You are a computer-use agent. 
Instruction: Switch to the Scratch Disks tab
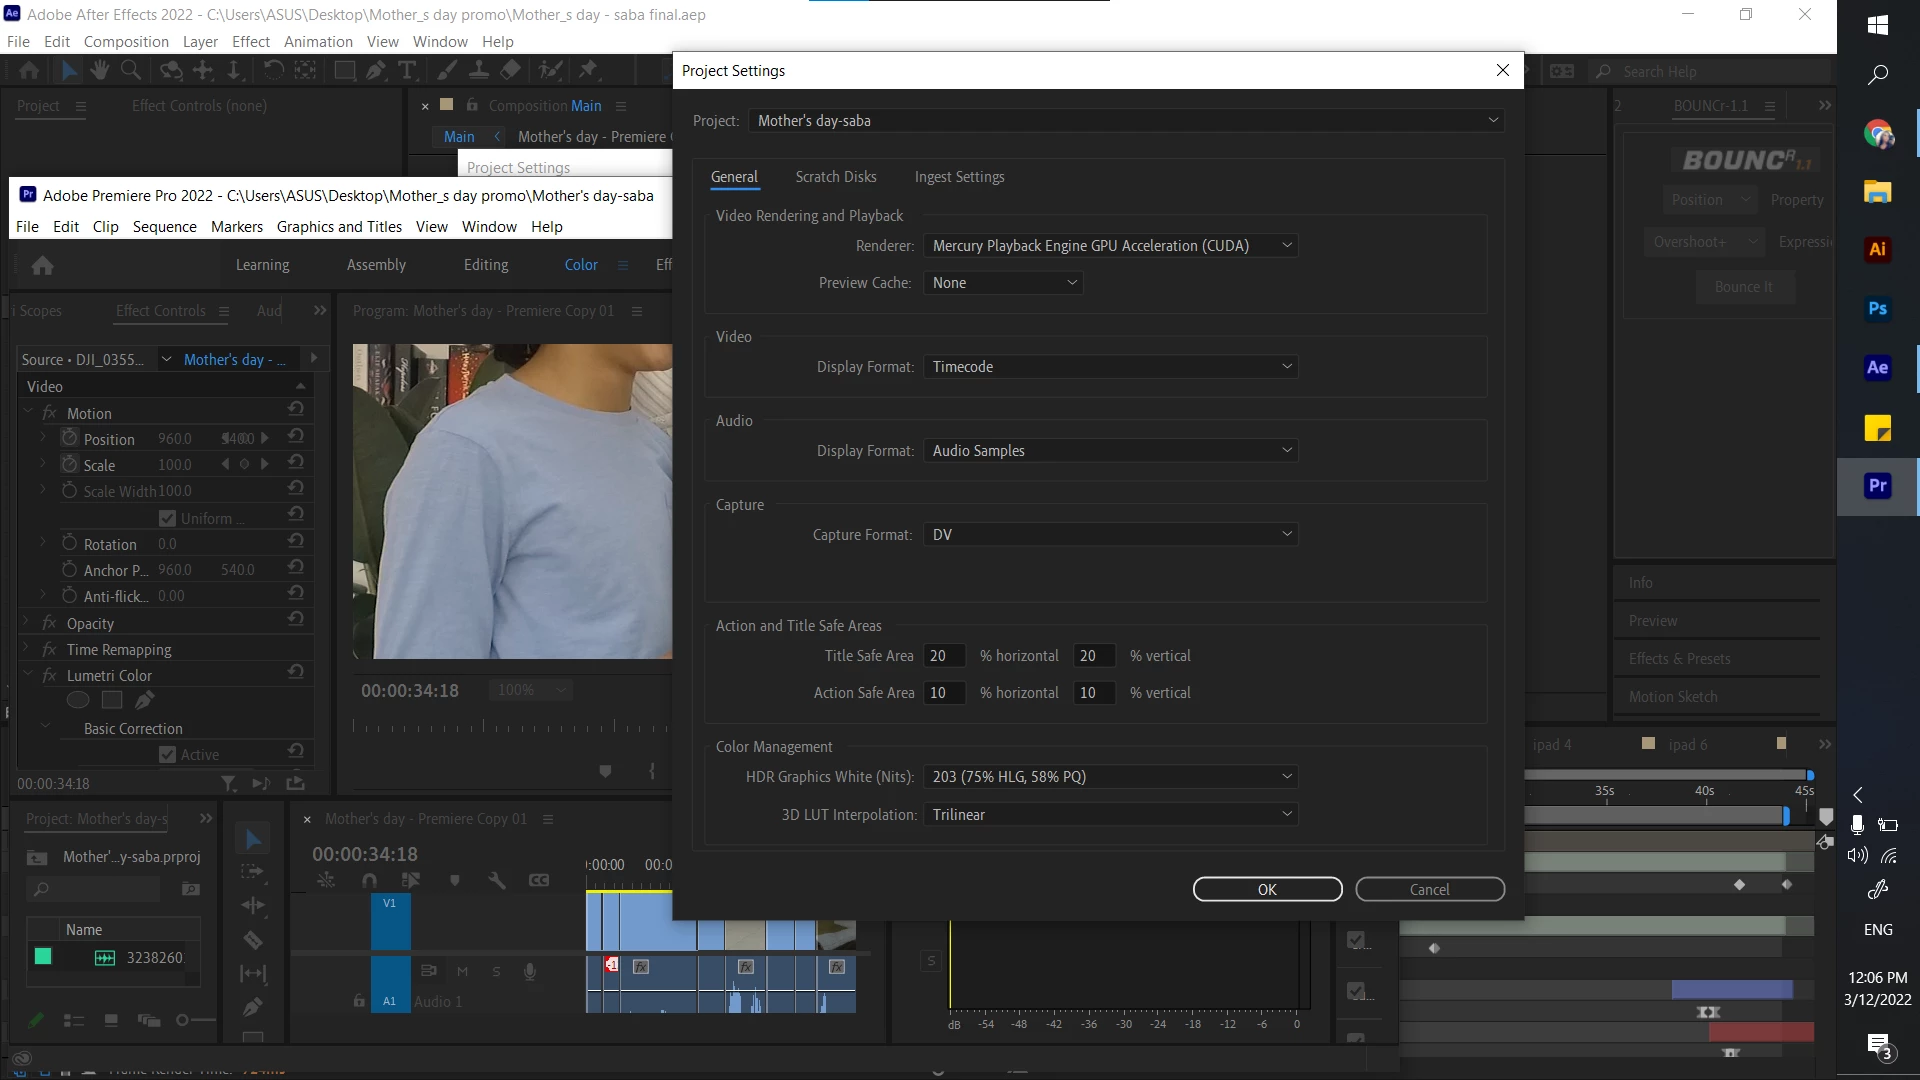[835, 177]
